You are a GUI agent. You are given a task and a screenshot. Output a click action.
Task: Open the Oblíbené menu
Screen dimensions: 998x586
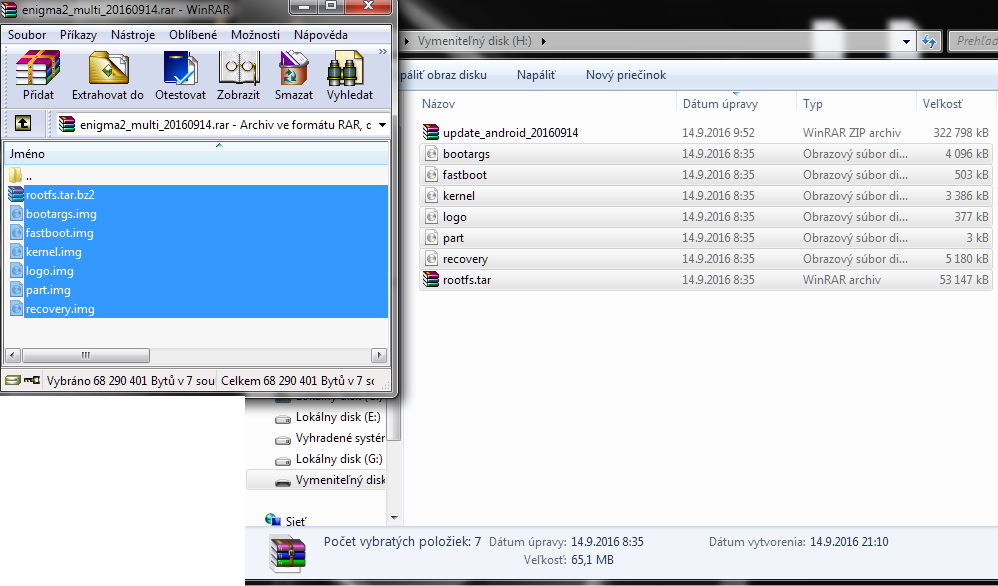193,35
